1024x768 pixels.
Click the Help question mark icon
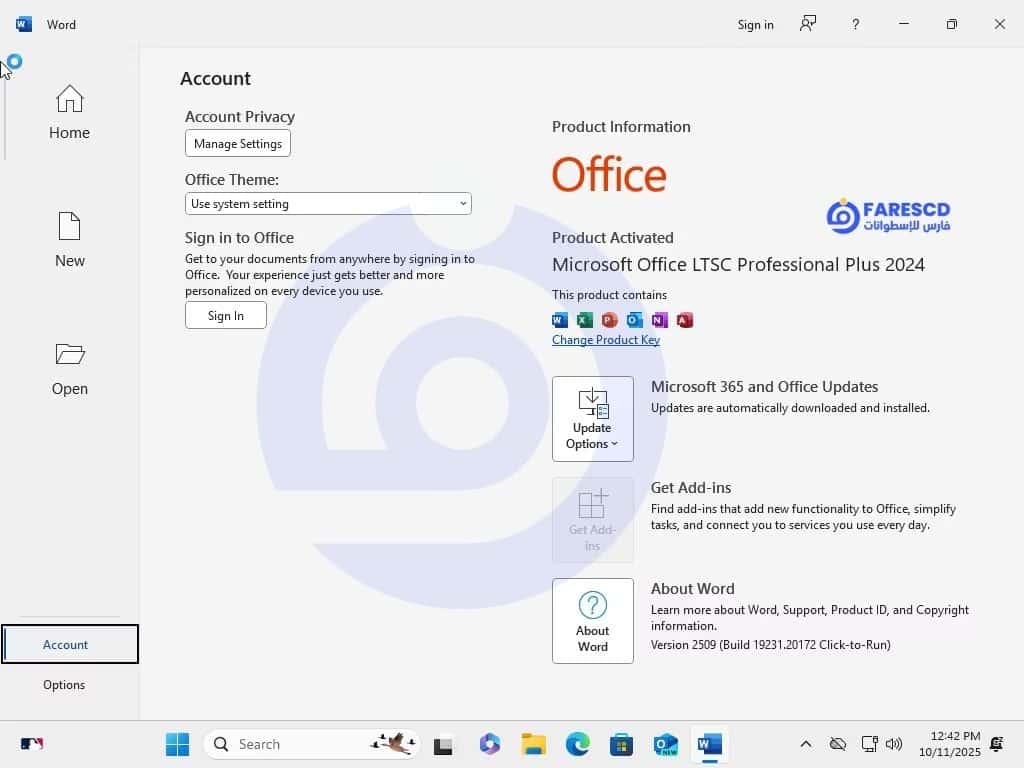pyautogui.click(x=855, y=24)
